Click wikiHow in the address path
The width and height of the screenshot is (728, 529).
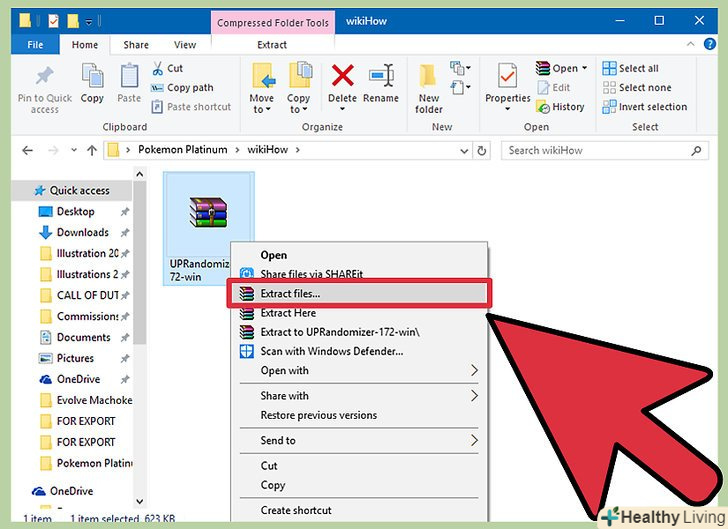pyautogui.click(x=267, y=150)
